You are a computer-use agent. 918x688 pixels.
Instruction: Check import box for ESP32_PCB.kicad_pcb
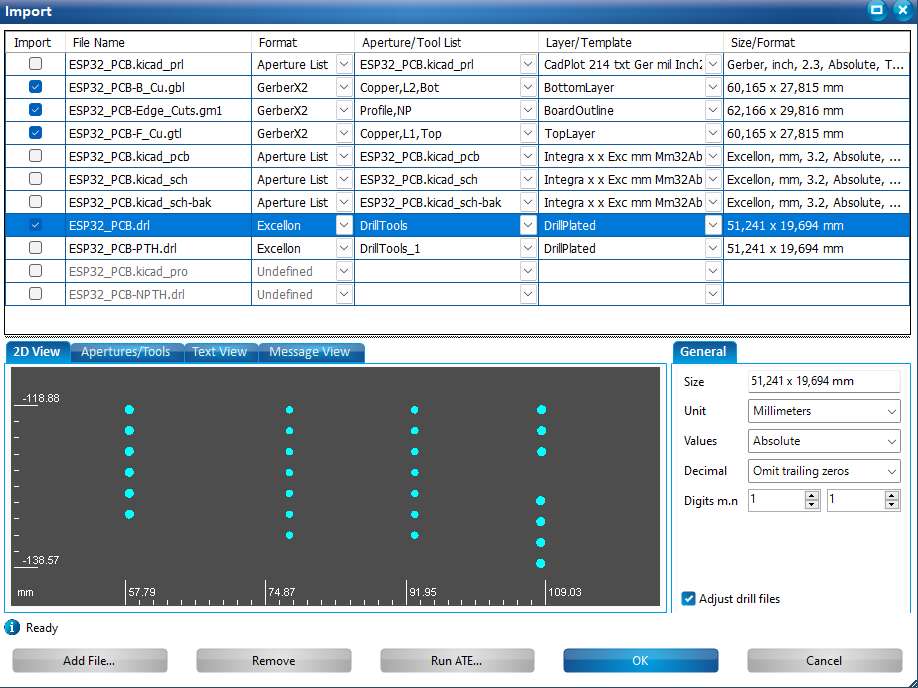pyautogui.click(x=36, y=156)
